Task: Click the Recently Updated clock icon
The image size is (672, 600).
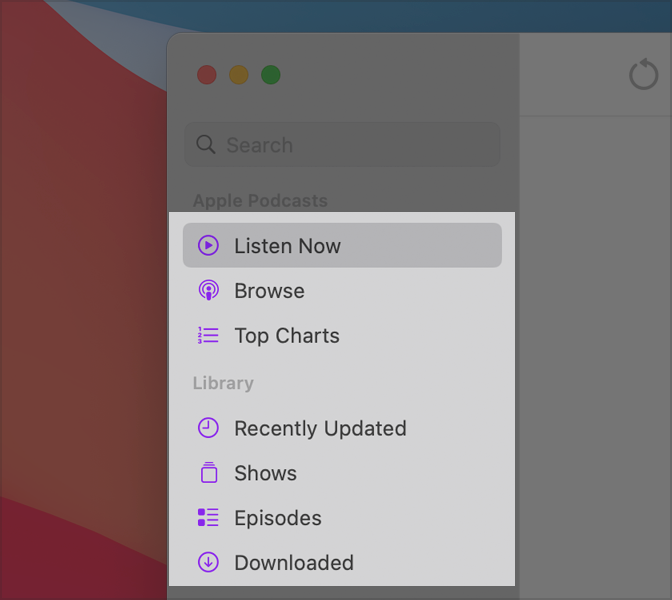Action: tap(208, 428)
